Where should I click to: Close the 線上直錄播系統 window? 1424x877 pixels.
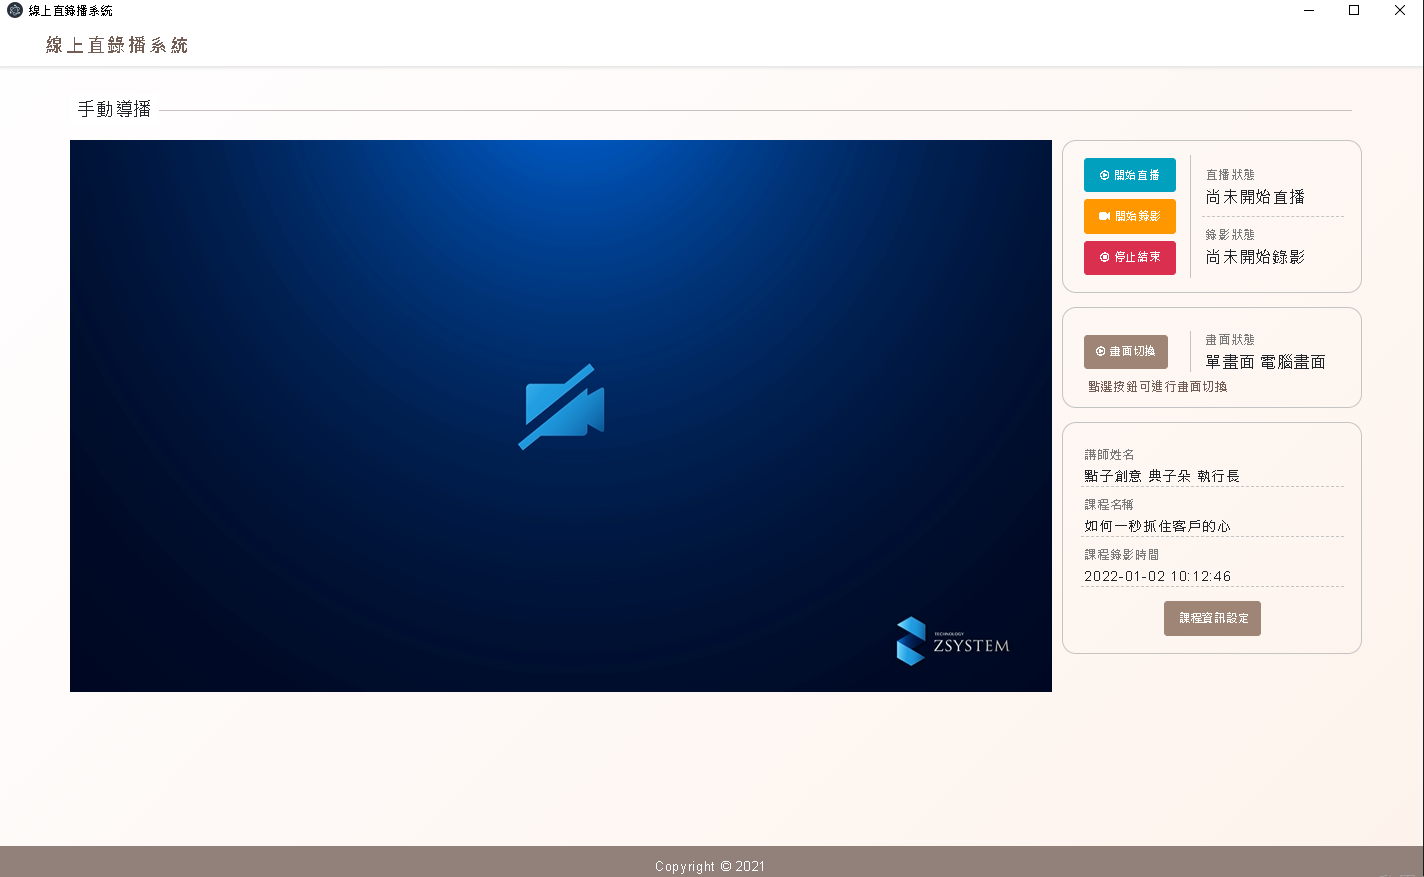pyautogui.click(x=1400, y=10)
